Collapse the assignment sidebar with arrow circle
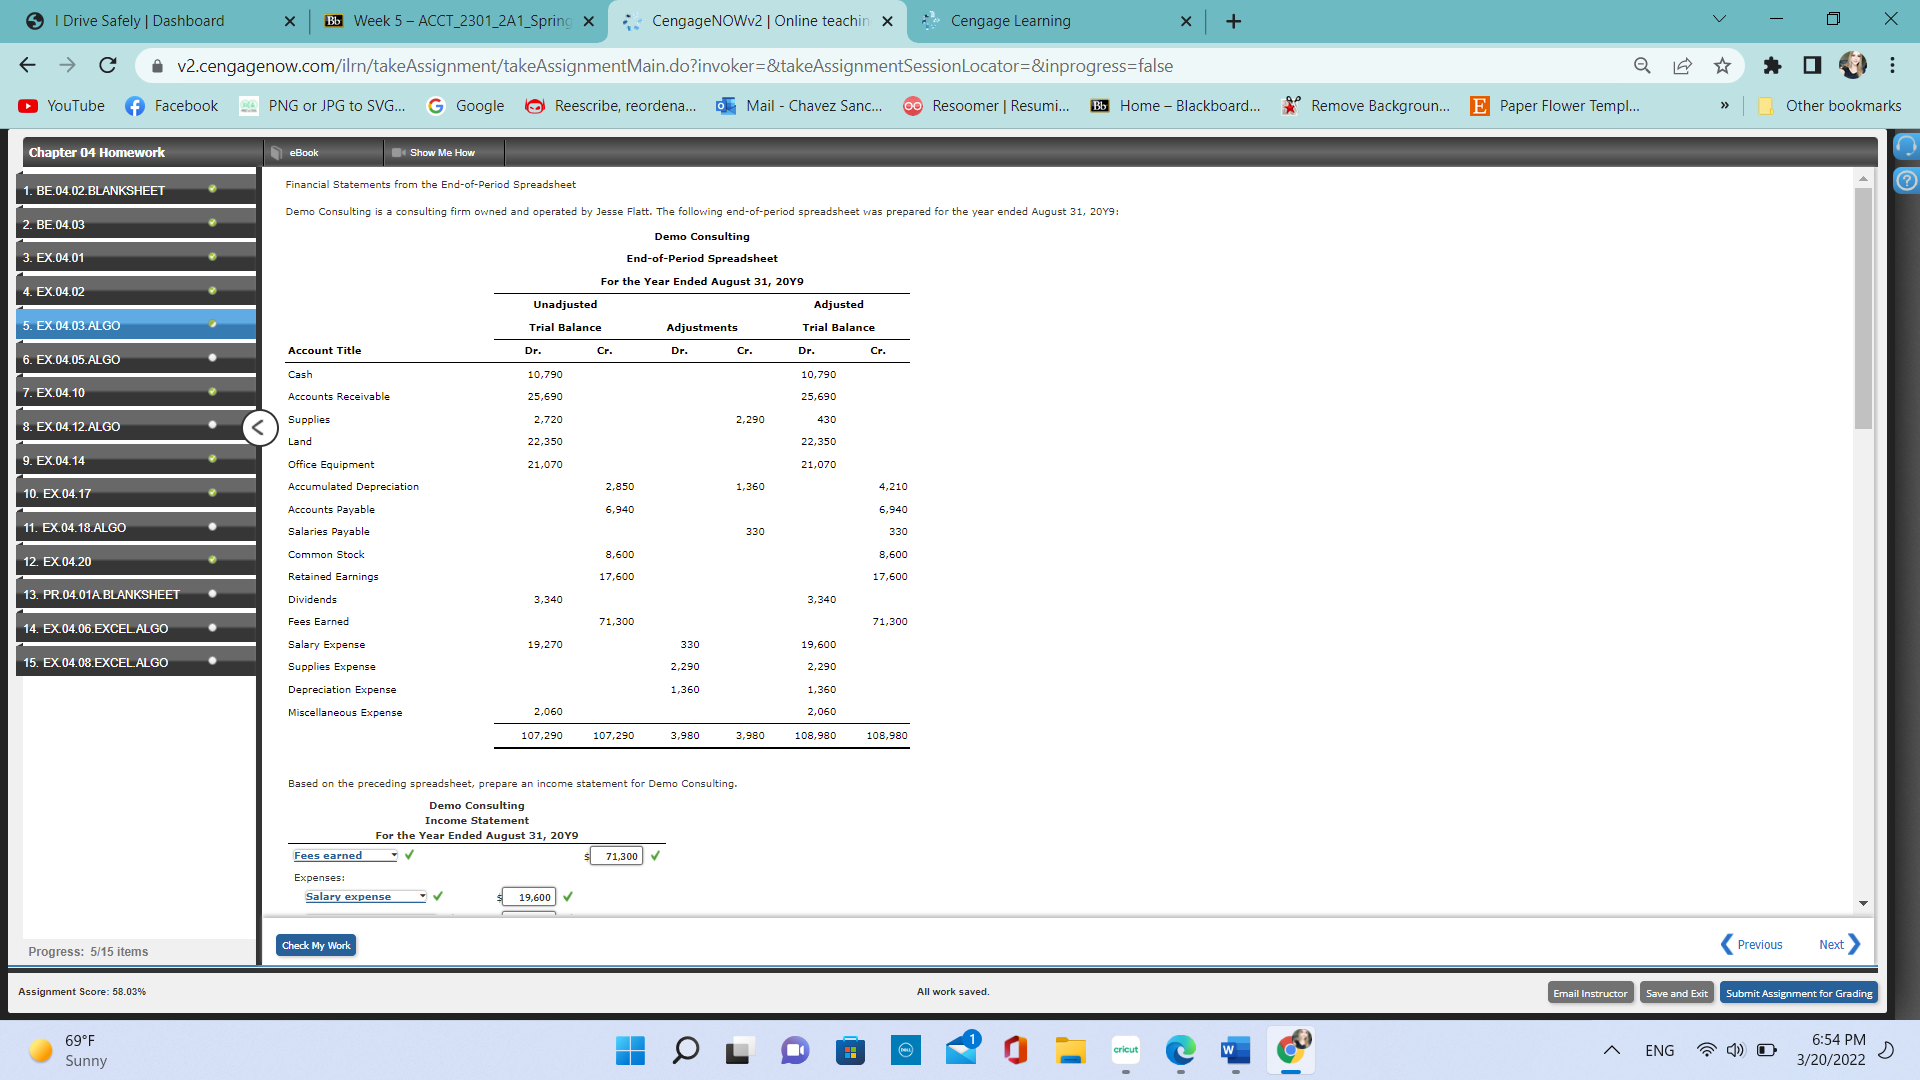The image size is (1920, 1080). pyautogui.click(x=259, y=428)
